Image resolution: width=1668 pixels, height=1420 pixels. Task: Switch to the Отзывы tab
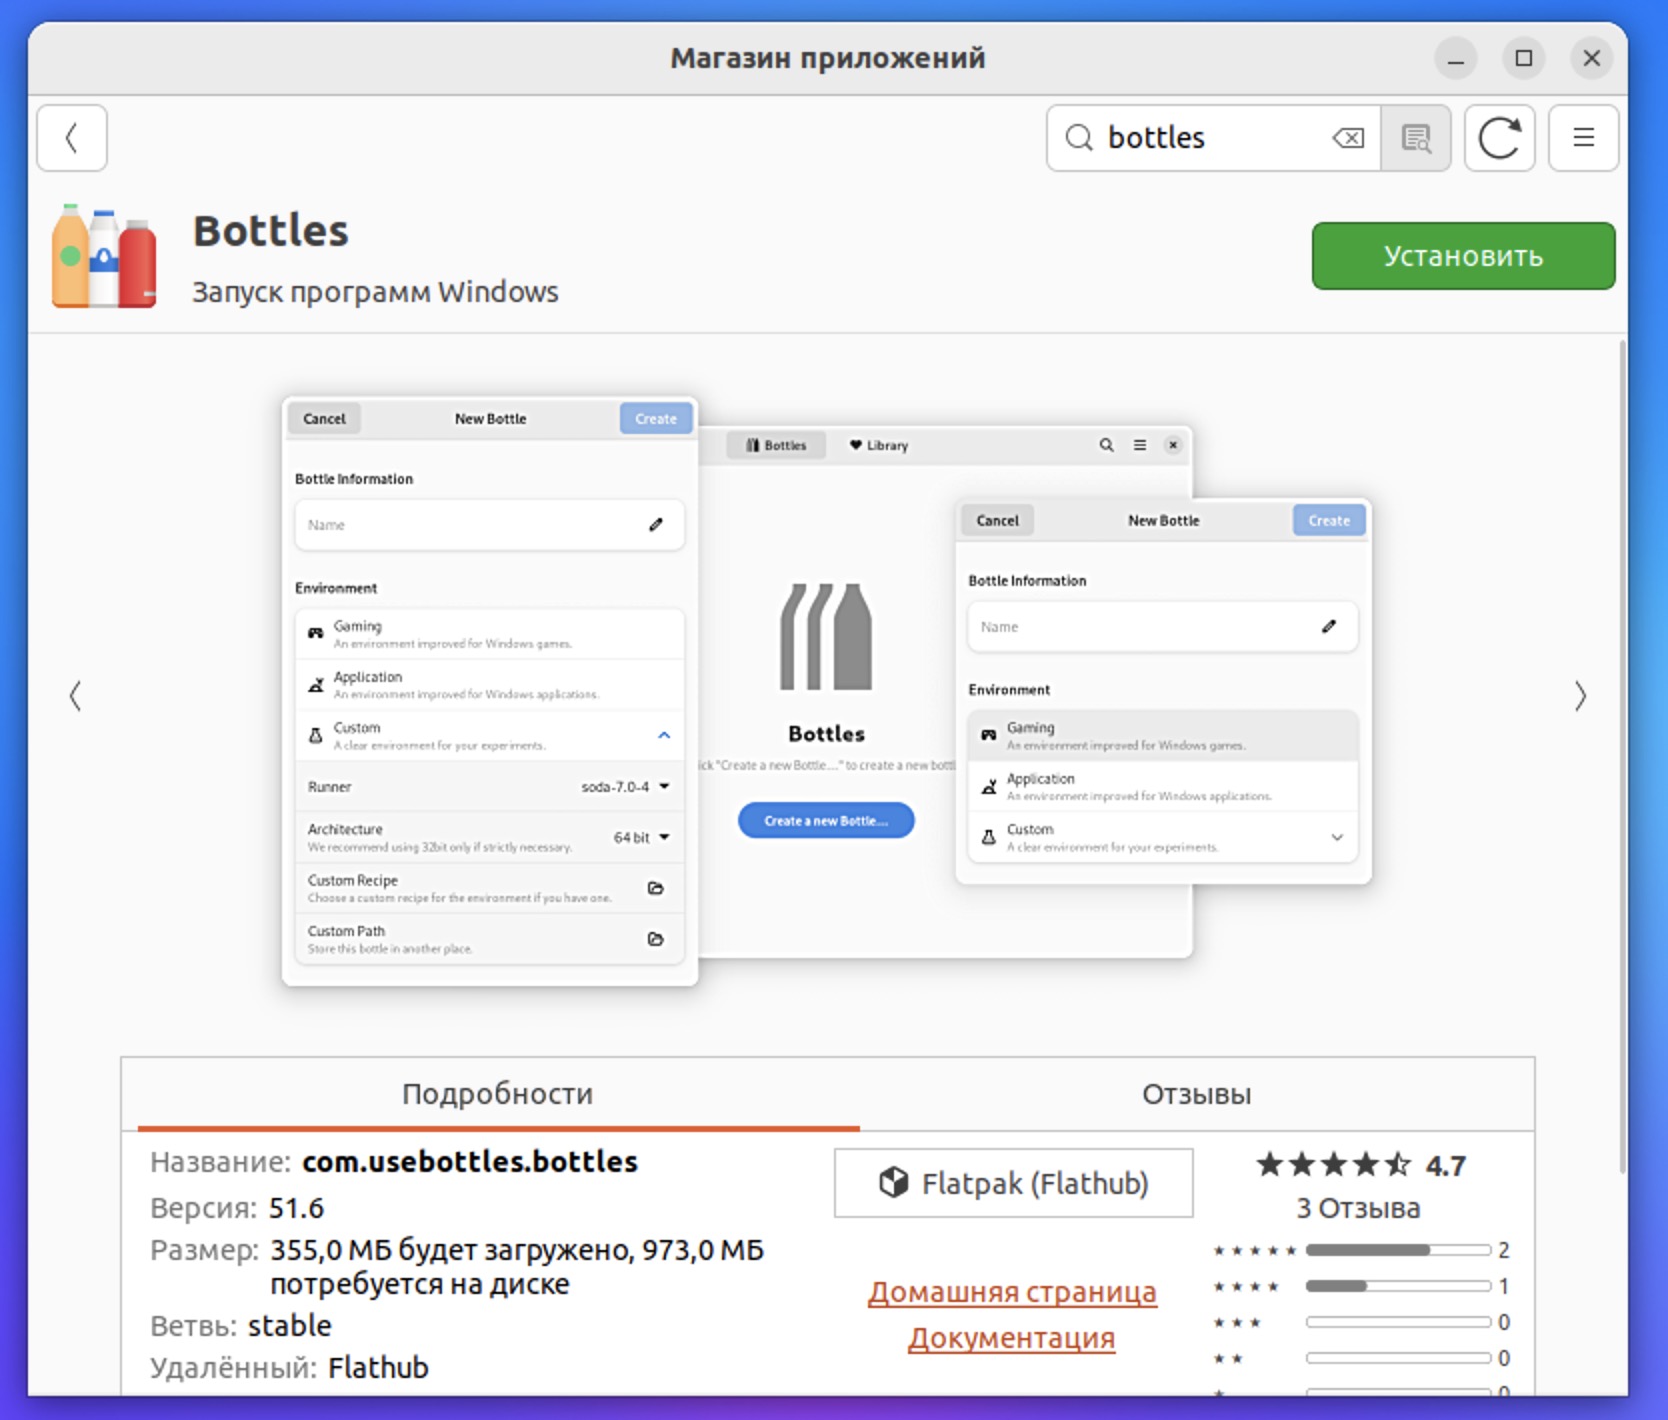[1196, 1094]
